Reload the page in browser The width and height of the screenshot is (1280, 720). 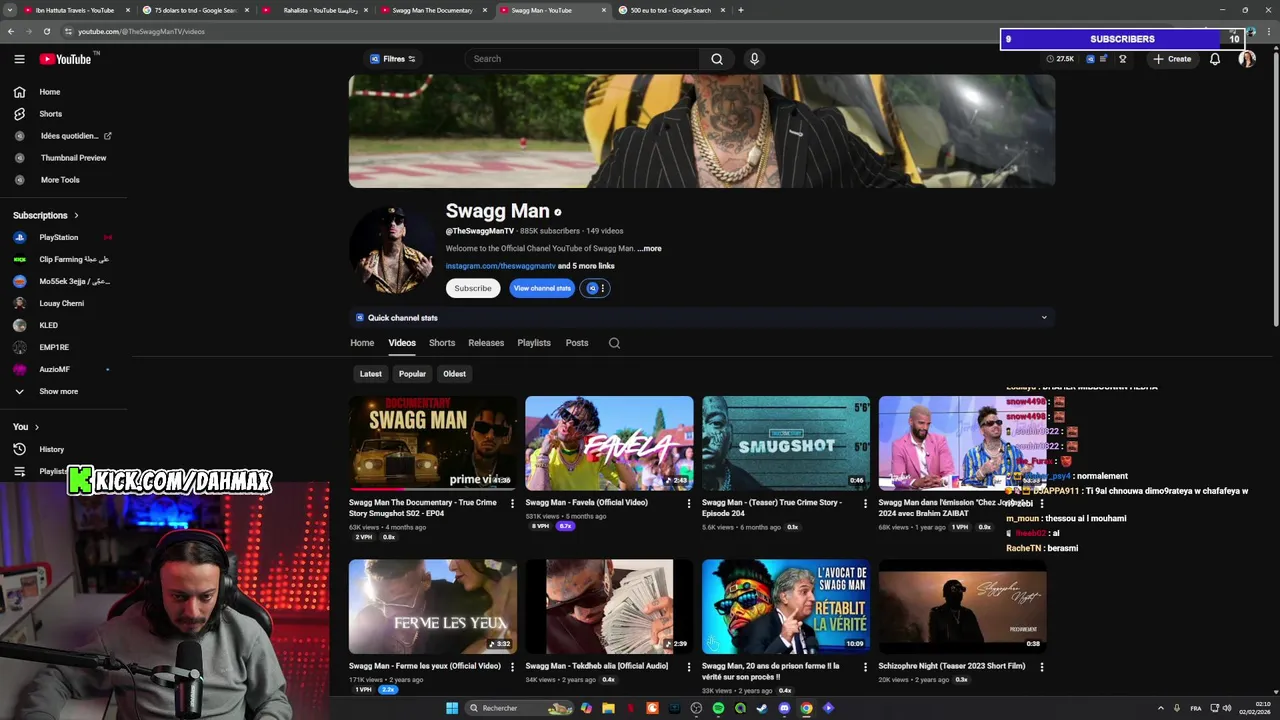tap(46, 31)
